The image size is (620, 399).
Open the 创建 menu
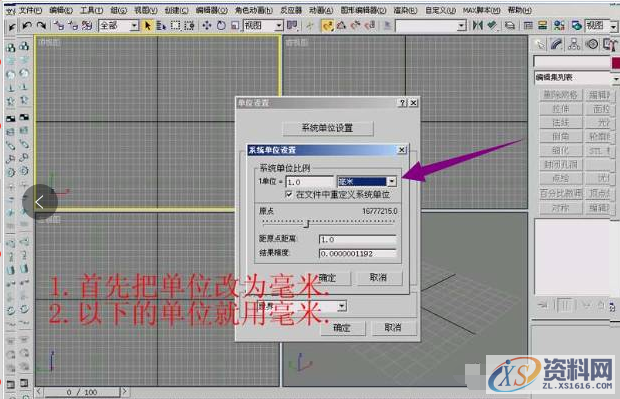click(x=176, y=10)
